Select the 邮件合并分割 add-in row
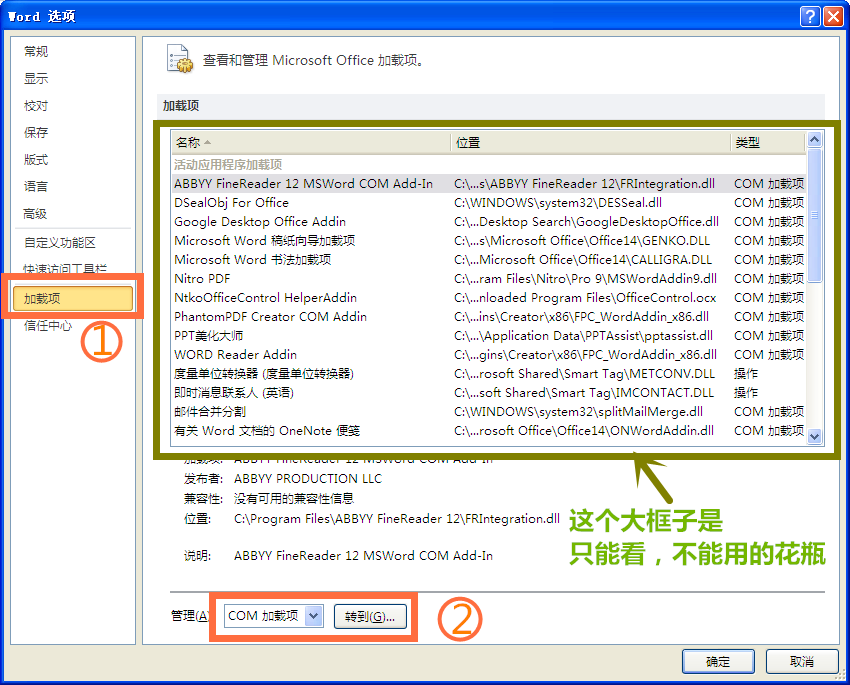Viewport: 850px width, 685px height. tap(488, 411)
